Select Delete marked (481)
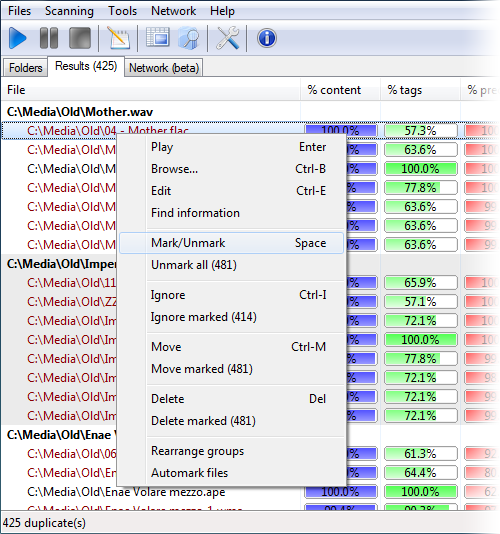The height and width of the screenshot is (534, 500). click(x=232, y=421)
